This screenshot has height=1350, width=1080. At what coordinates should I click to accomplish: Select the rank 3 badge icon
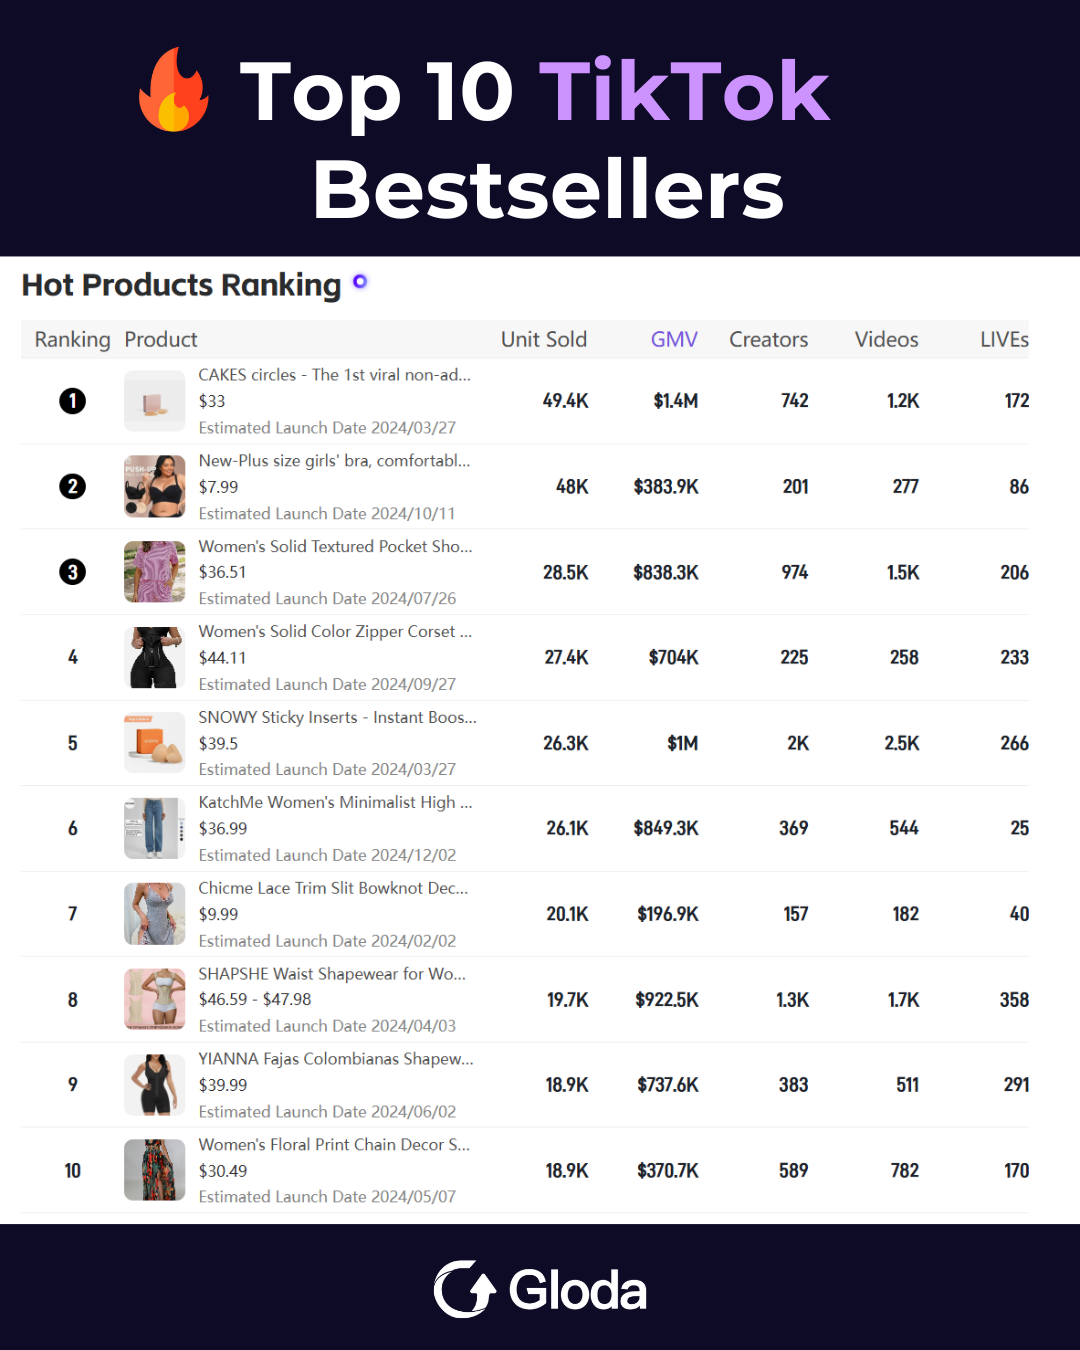click(72, 572)
